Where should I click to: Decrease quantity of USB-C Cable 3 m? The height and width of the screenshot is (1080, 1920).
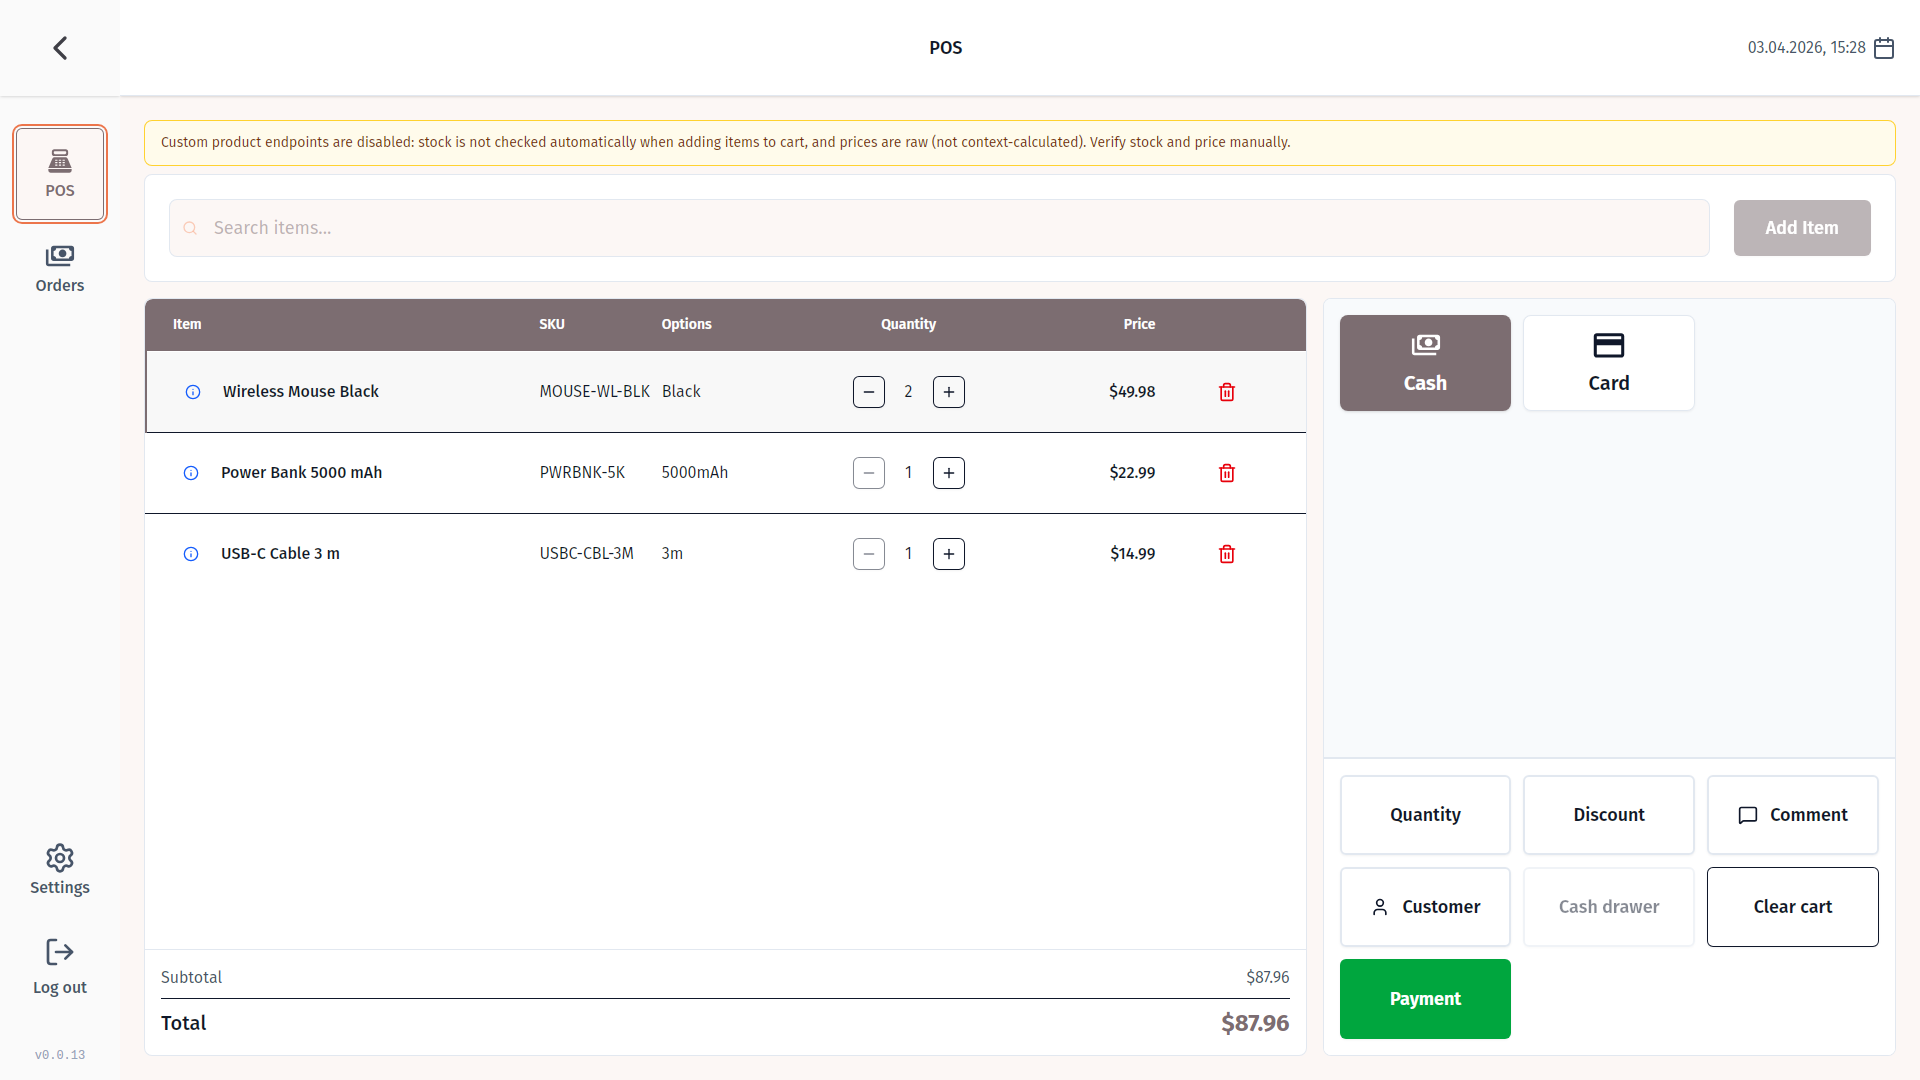point(869,554)
